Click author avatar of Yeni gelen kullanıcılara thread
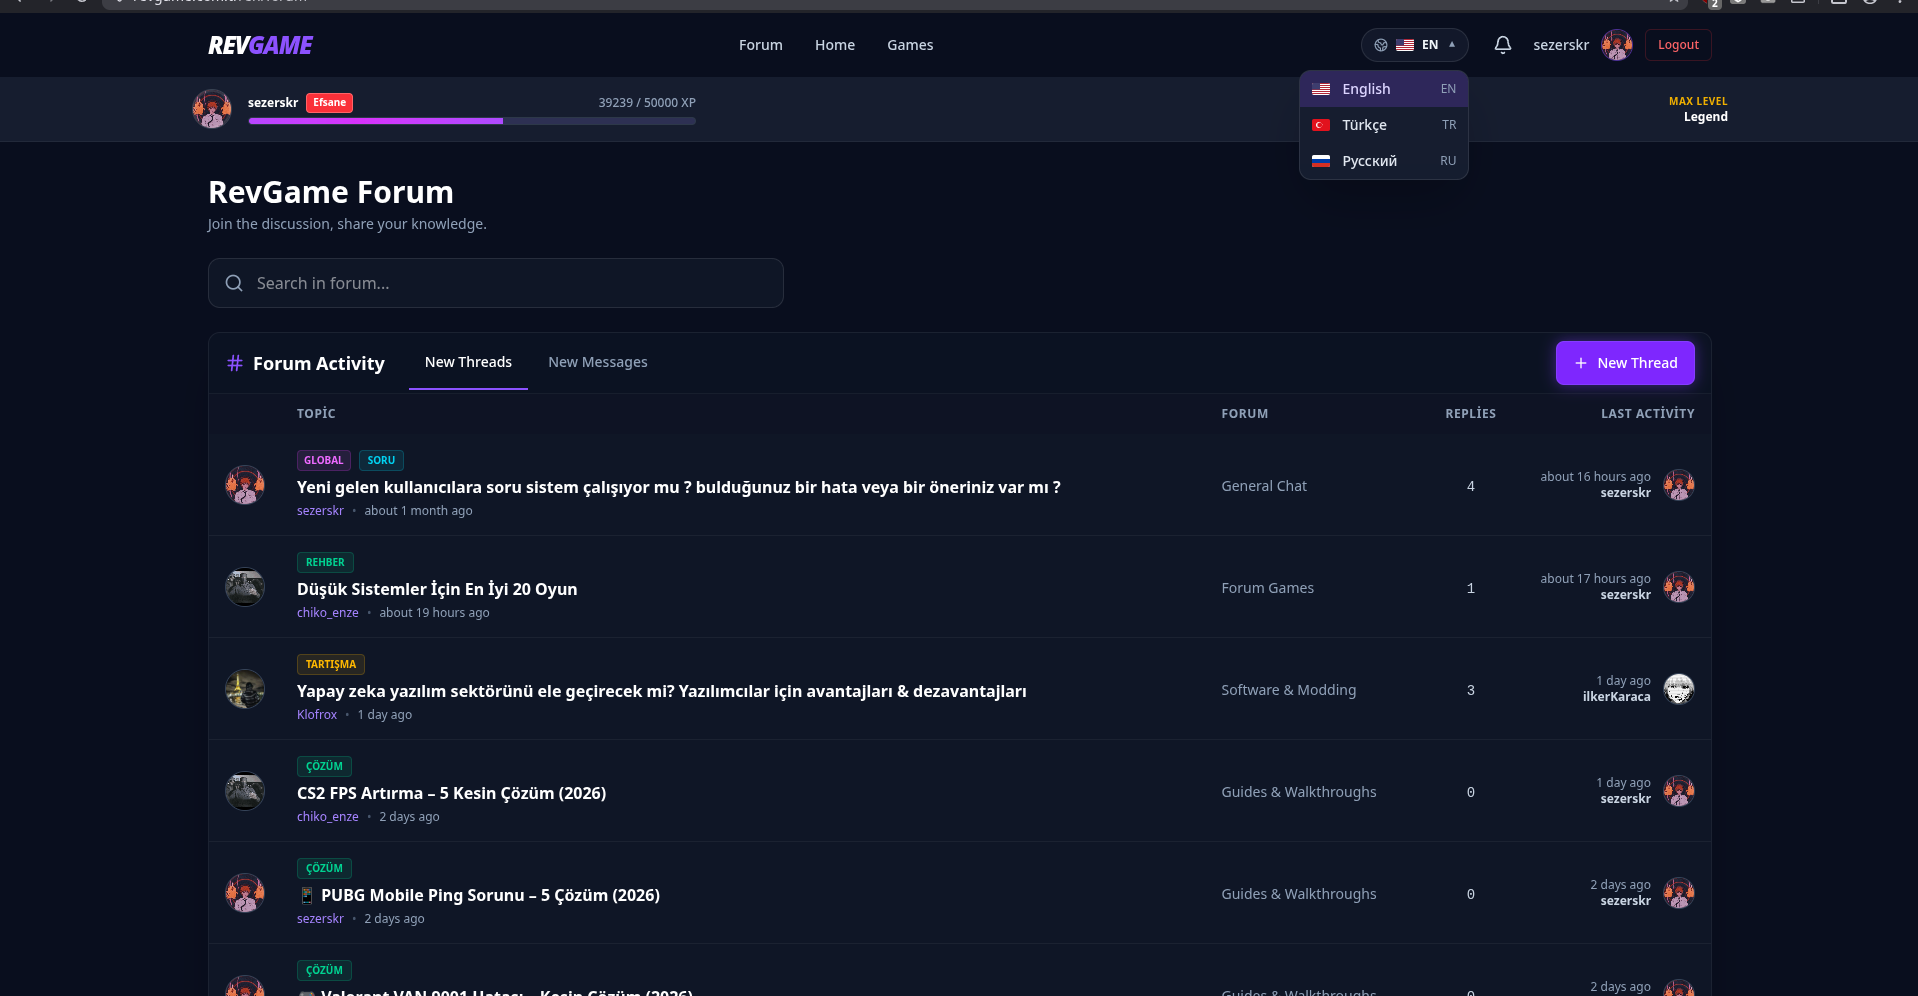The height and width of the screenshot is (996, 1918). [x=245, y=485]
